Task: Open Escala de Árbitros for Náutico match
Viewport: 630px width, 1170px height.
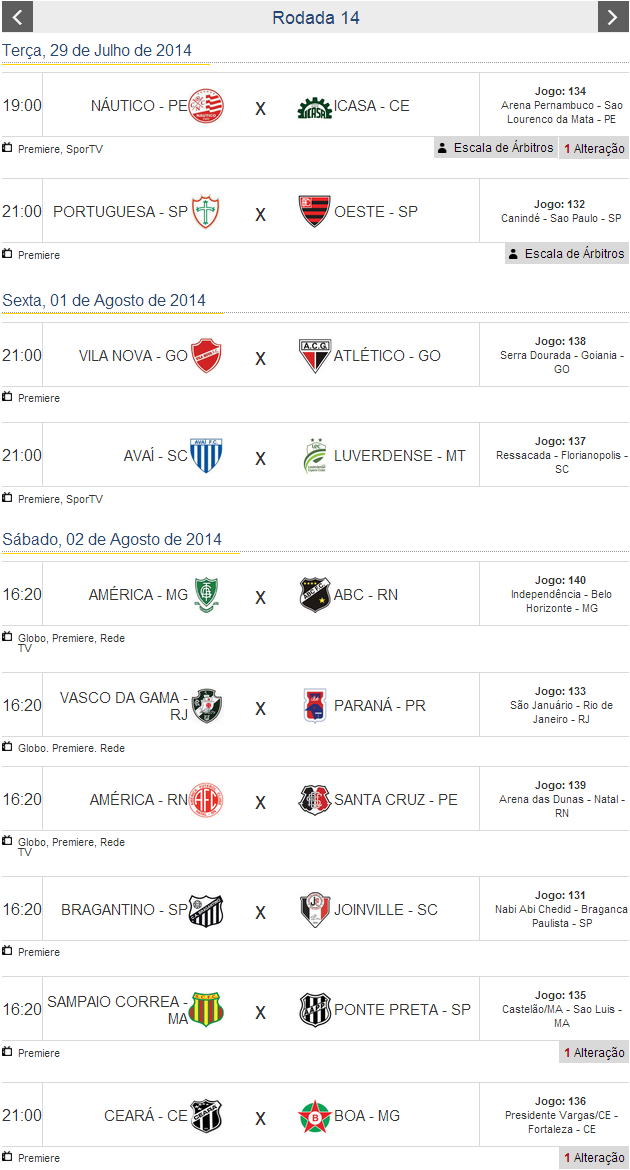Action: [495, 148]
